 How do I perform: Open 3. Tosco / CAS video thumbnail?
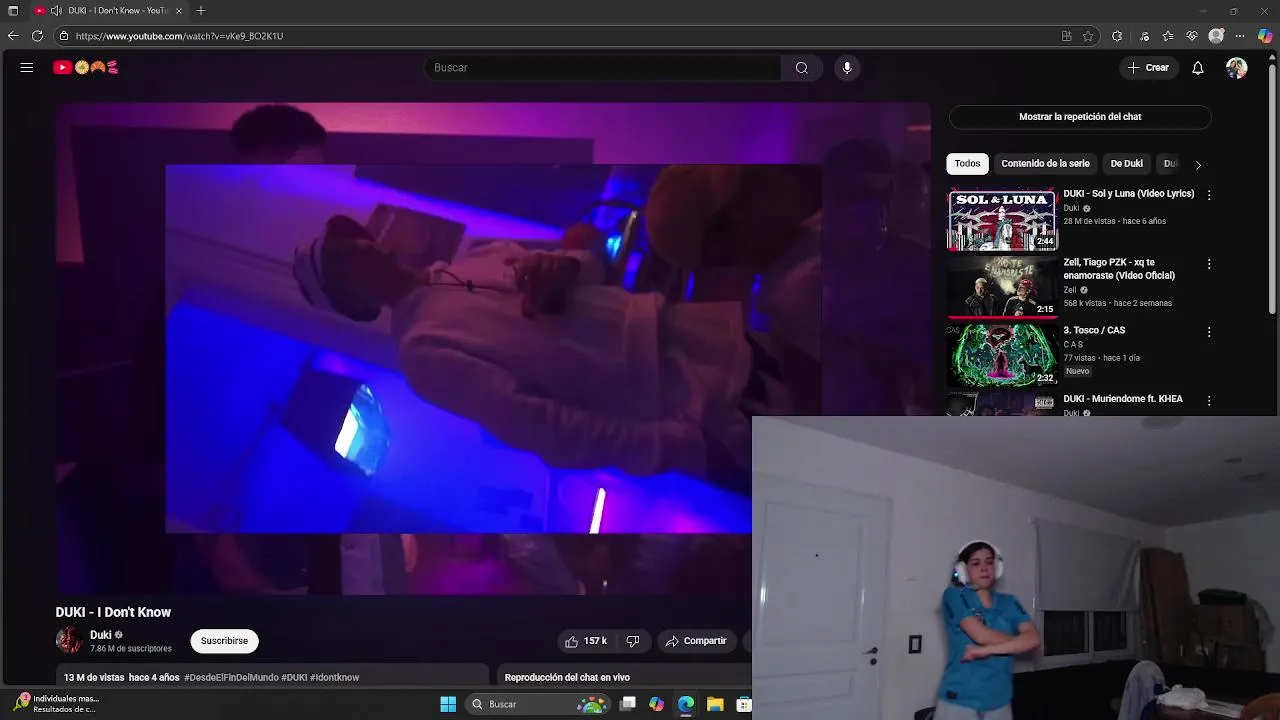[x=1002, y=355]
